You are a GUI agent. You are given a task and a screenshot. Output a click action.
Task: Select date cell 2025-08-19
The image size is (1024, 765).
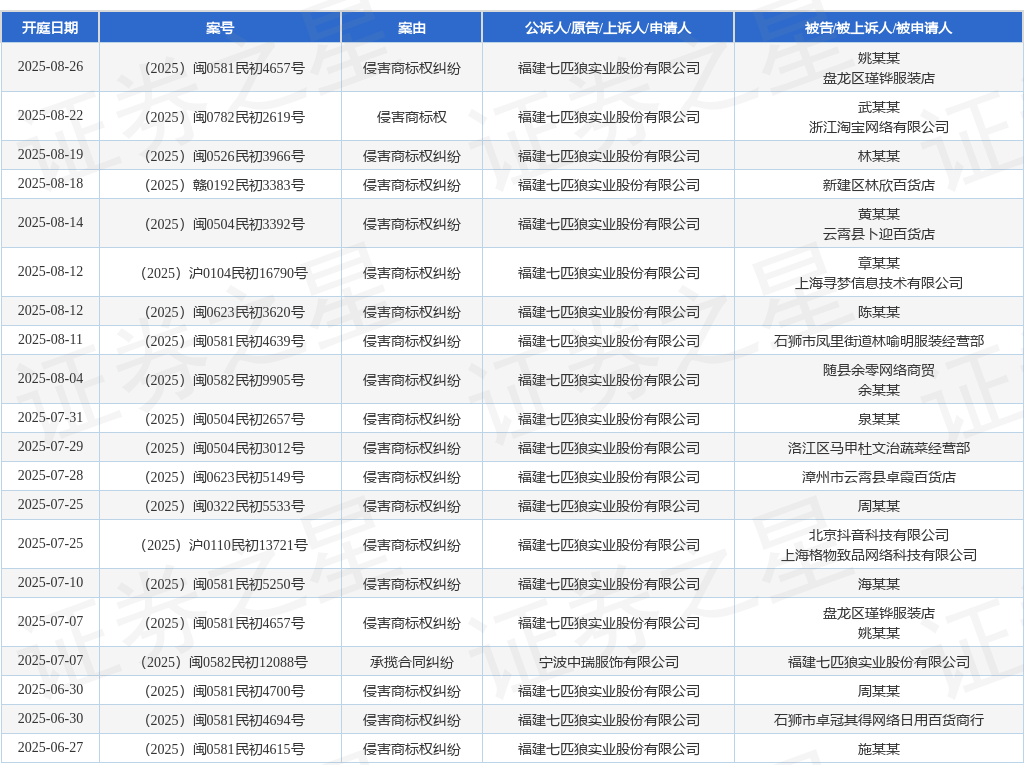(x=50, y=155)
